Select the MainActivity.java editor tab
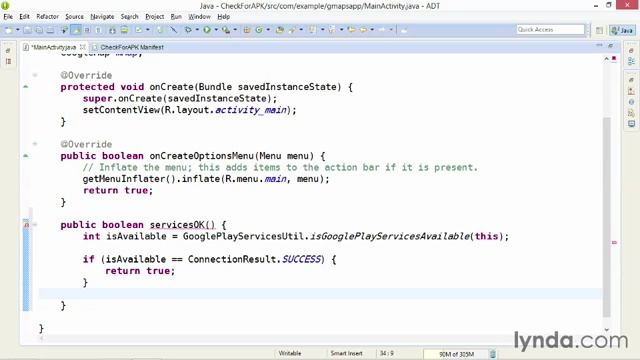 [x=54, y=47]
